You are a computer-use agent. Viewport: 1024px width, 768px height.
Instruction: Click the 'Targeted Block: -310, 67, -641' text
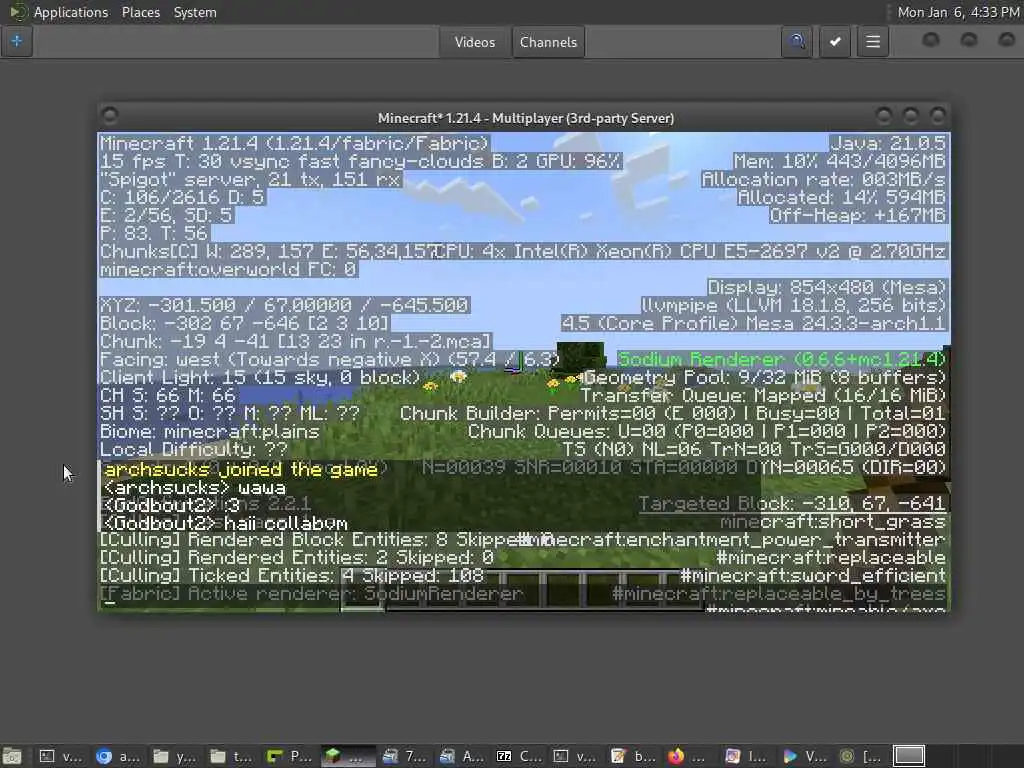tap(792, 504)
